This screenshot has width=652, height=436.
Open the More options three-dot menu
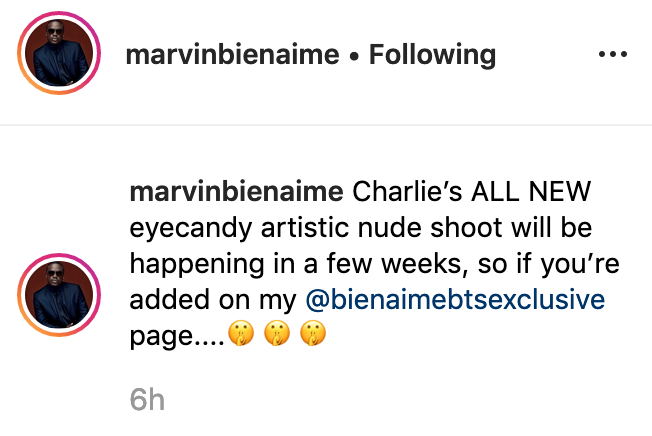click(x=611, y=54)
